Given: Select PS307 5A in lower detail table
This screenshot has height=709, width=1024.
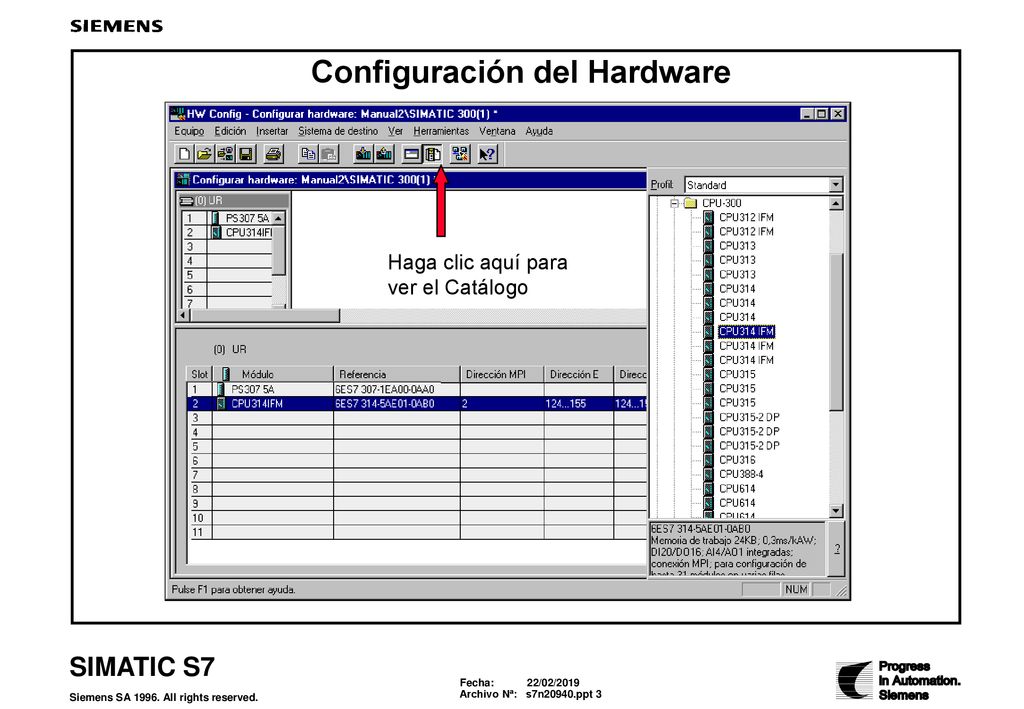Looking at the screenshot, I should [253, 389].
